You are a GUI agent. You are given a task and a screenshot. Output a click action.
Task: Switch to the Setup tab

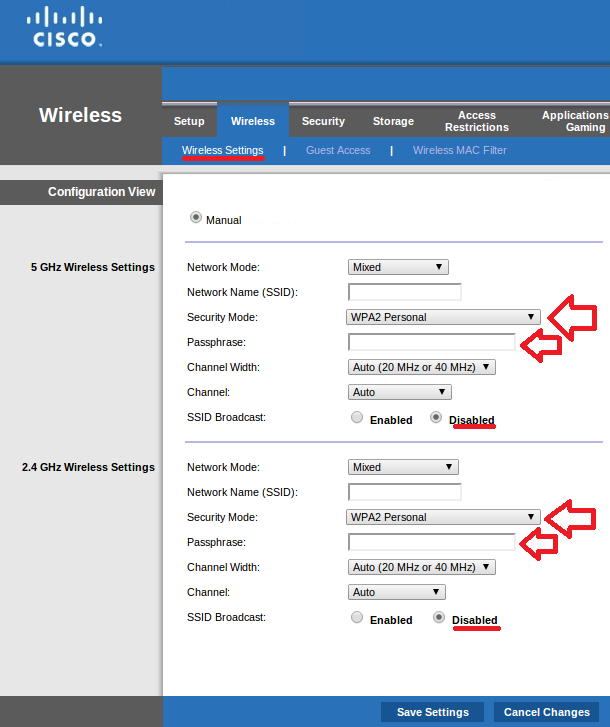[189, 121]
